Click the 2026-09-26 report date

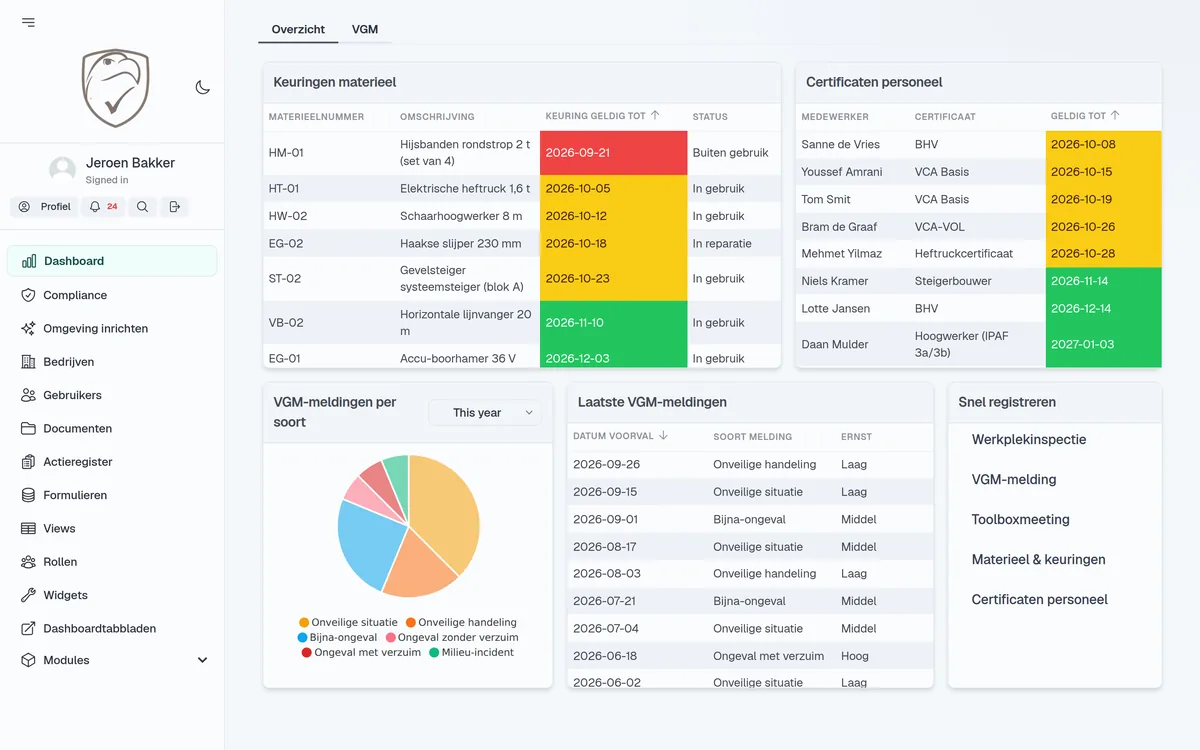[606, 464]
